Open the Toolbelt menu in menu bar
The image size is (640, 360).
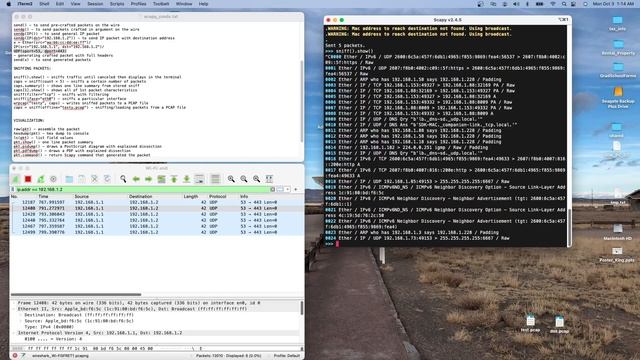tap(161, 4)
